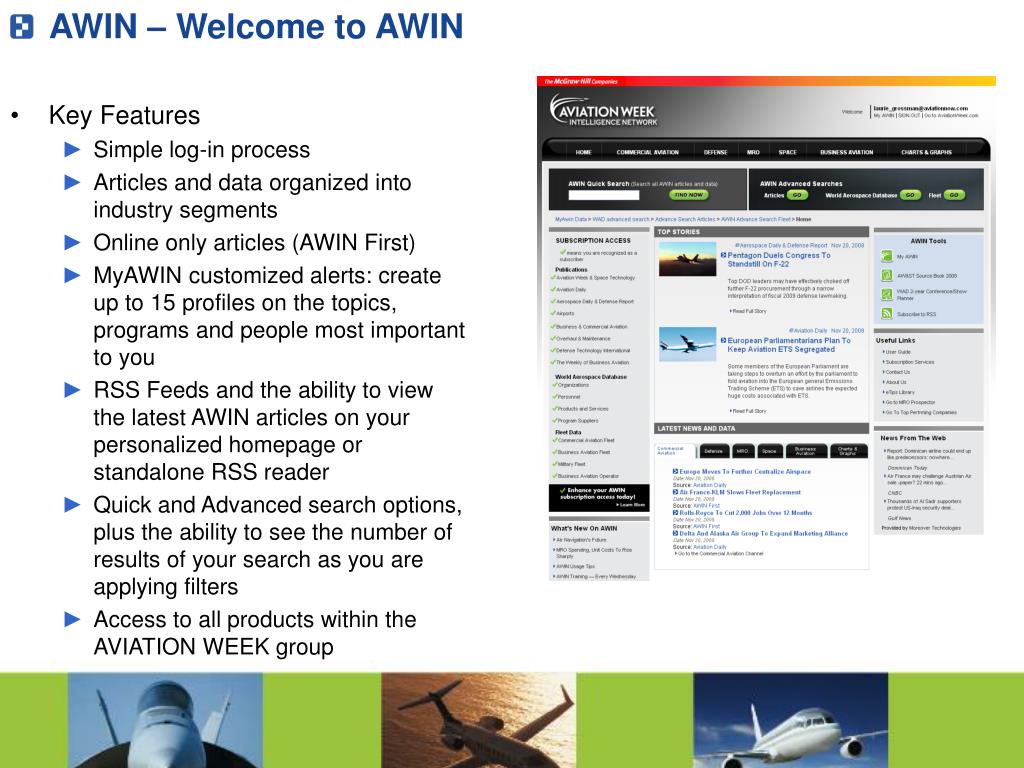The image size is (1024, 768).
Task: Open the F-22 fighter jet story thumbnail
Action: click(x=688, y=259)
